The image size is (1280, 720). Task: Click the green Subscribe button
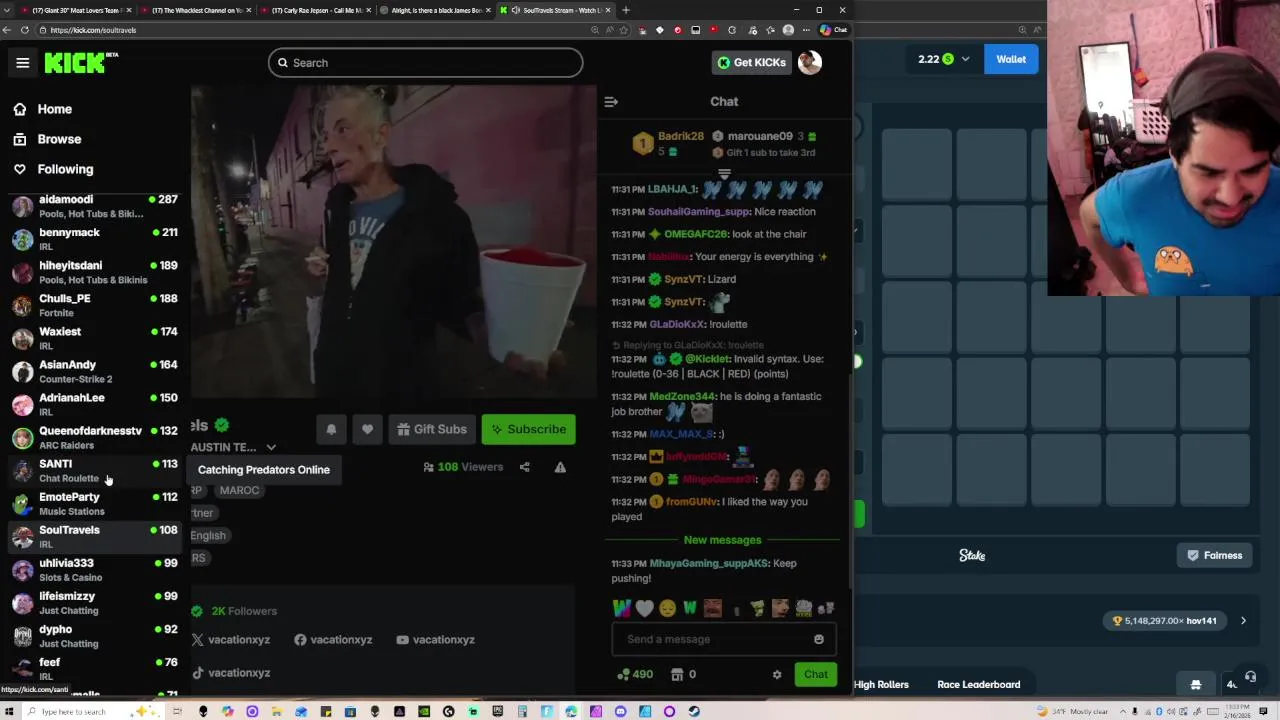[x=528, y=429]
